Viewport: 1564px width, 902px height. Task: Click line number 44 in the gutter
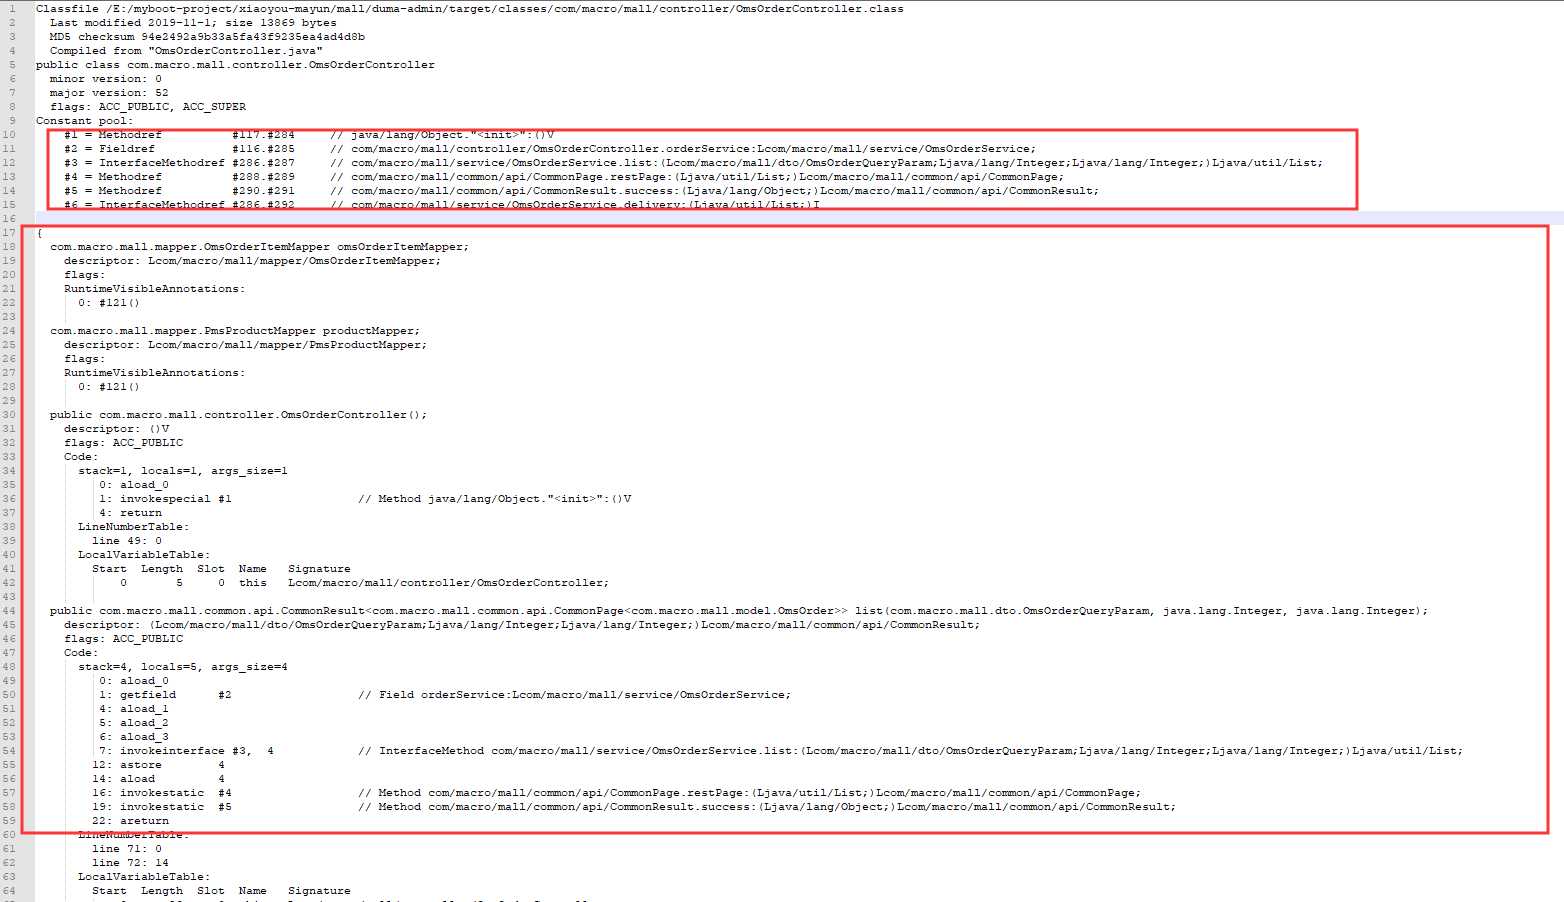(9, 610)
